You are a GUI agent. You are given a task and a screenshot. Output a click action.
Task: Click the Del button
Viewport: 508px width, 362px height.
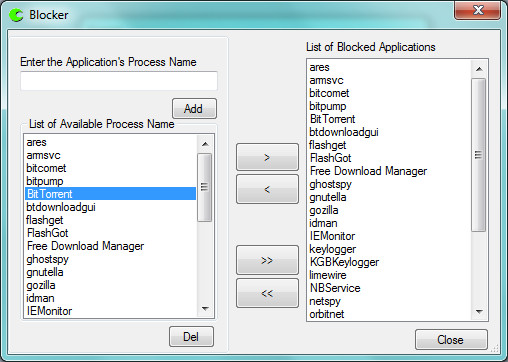[191, 337]
